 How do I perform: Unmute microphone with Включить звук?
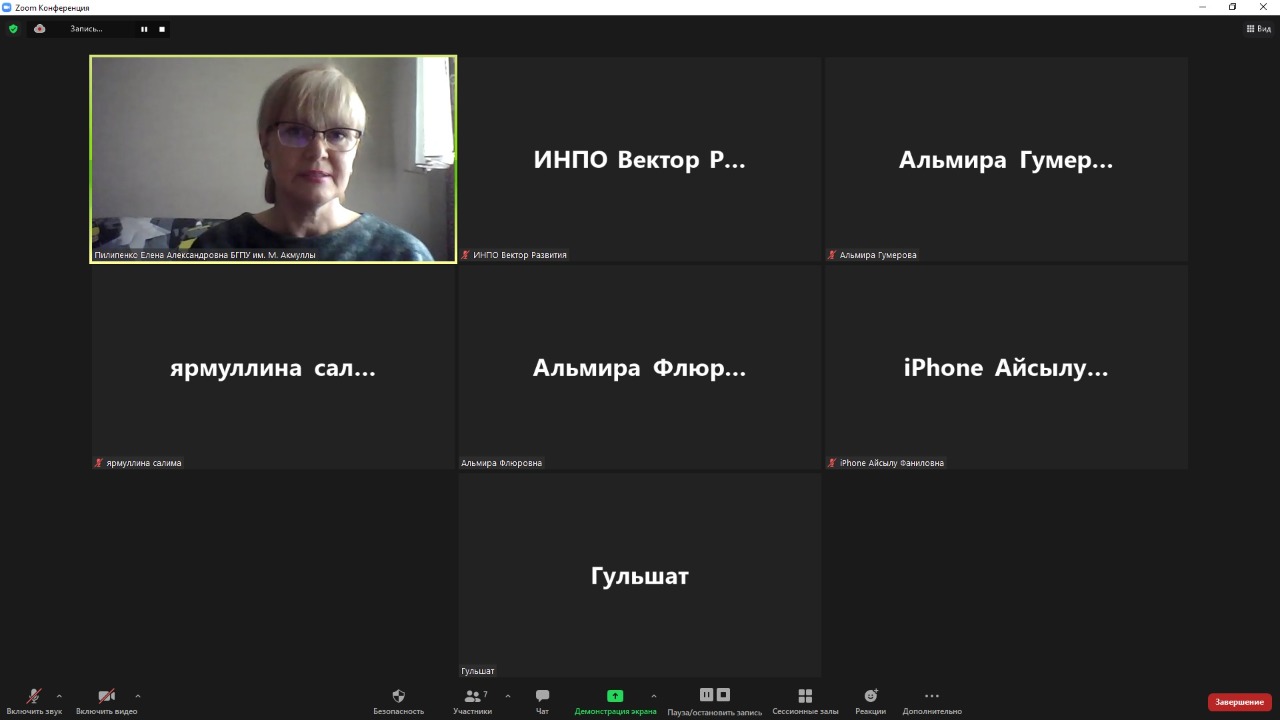[x=34, y=697]
